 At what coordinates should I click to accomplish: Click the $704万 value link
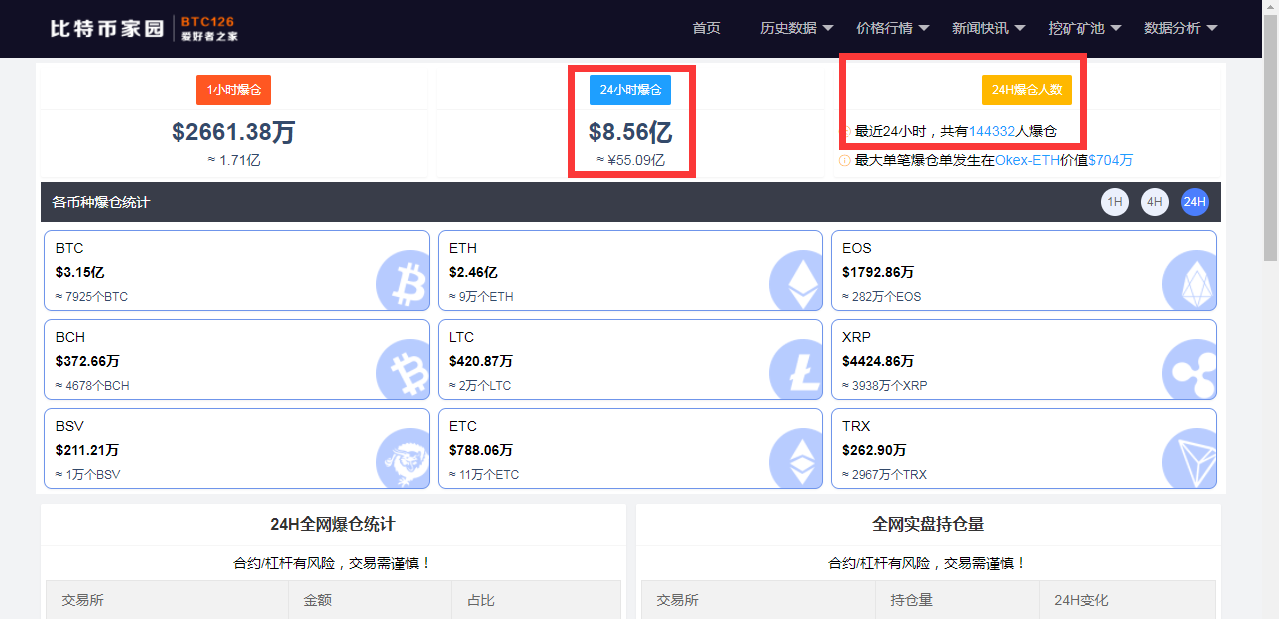point(1110,160)
